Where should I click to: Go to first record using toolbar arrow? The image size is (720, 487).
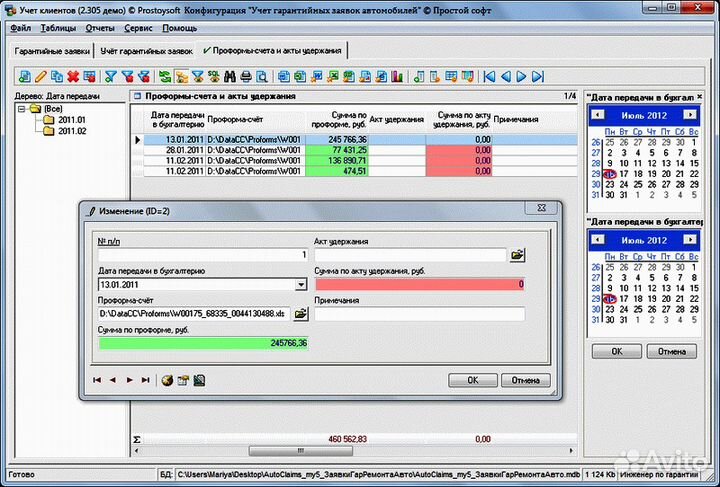point(489,76)
